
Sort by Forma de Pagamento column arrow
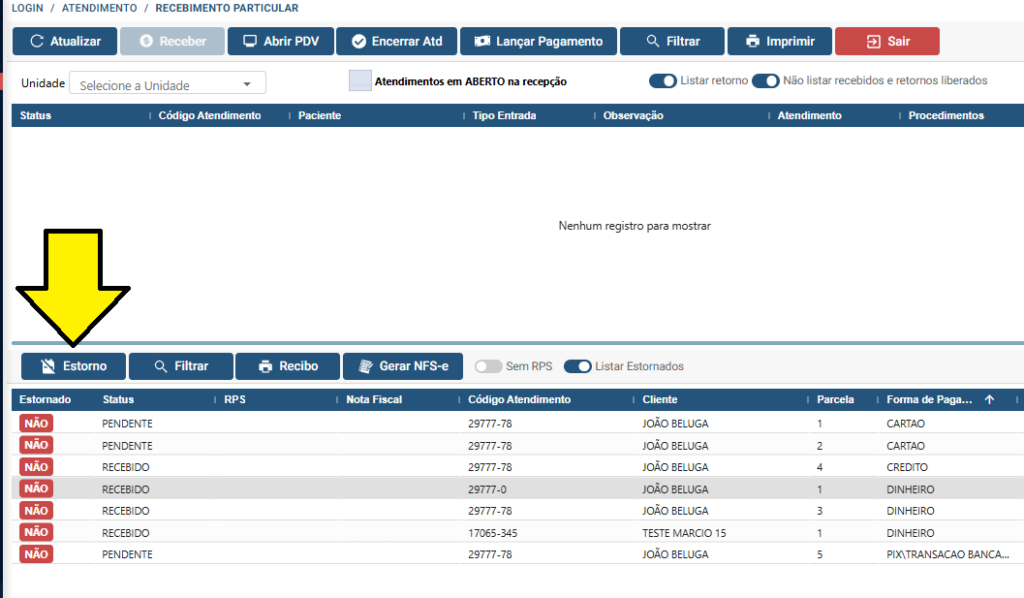989,399
